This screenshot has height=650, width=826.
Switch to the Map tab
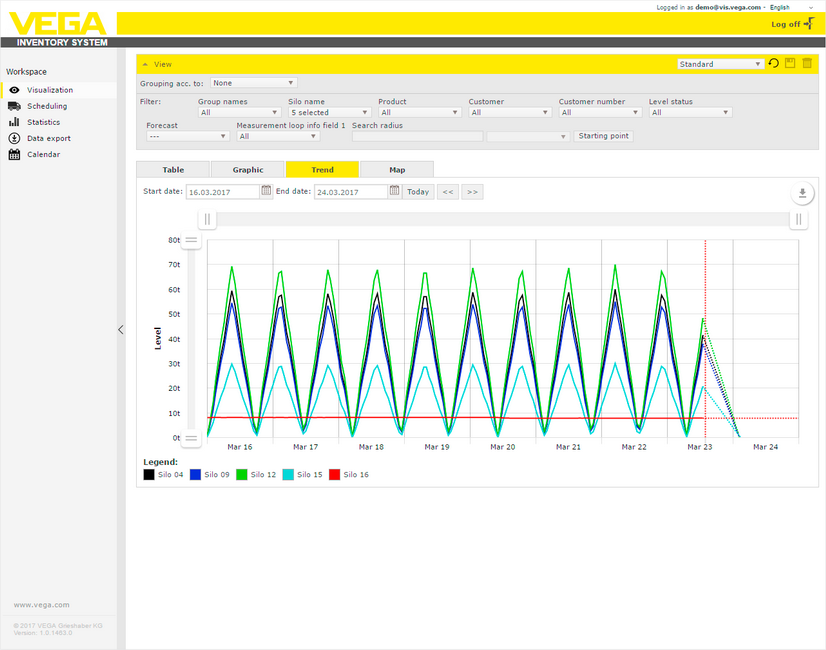click(397, 170)
